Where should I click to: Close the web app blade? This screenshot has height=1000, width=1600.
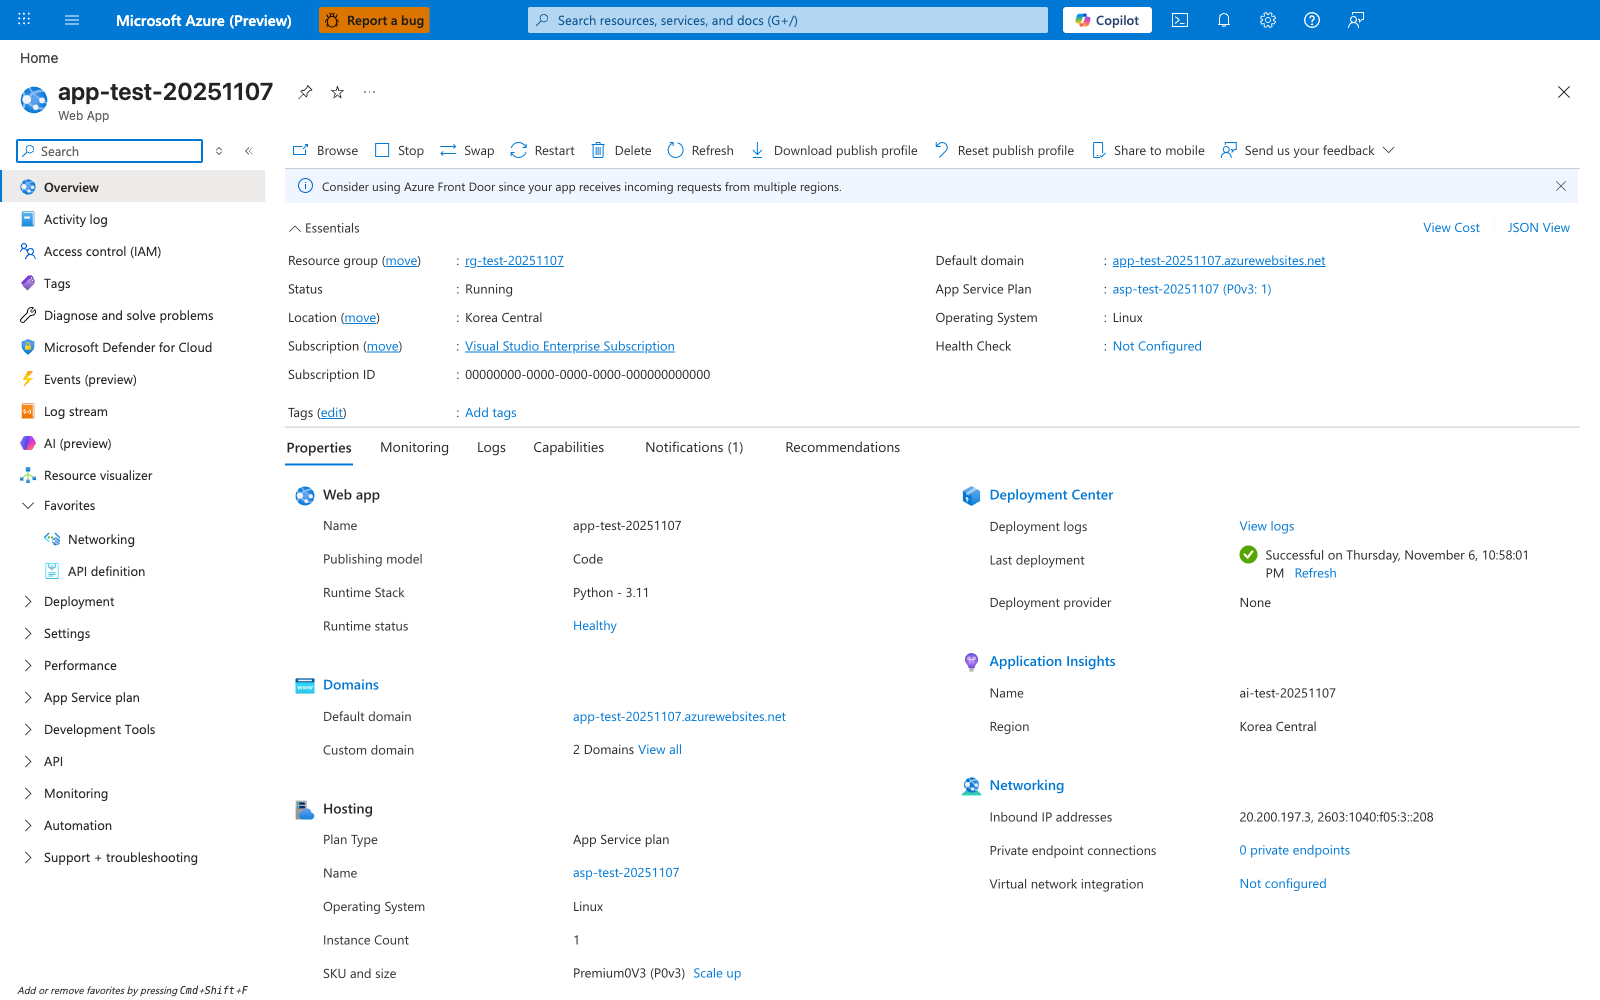click(1564, 92)
